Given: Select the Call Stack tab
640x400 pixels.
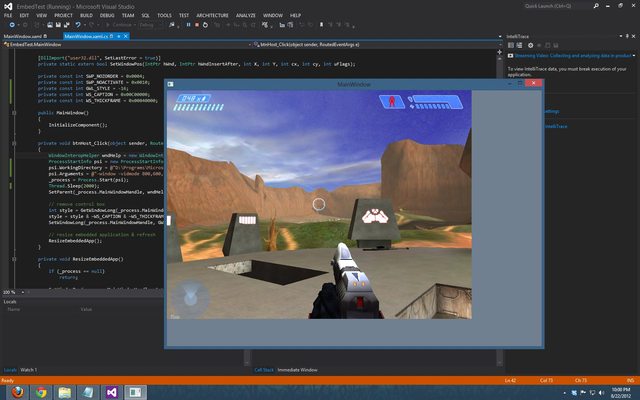Looking at the screenshot, I should tap(264, 370).
